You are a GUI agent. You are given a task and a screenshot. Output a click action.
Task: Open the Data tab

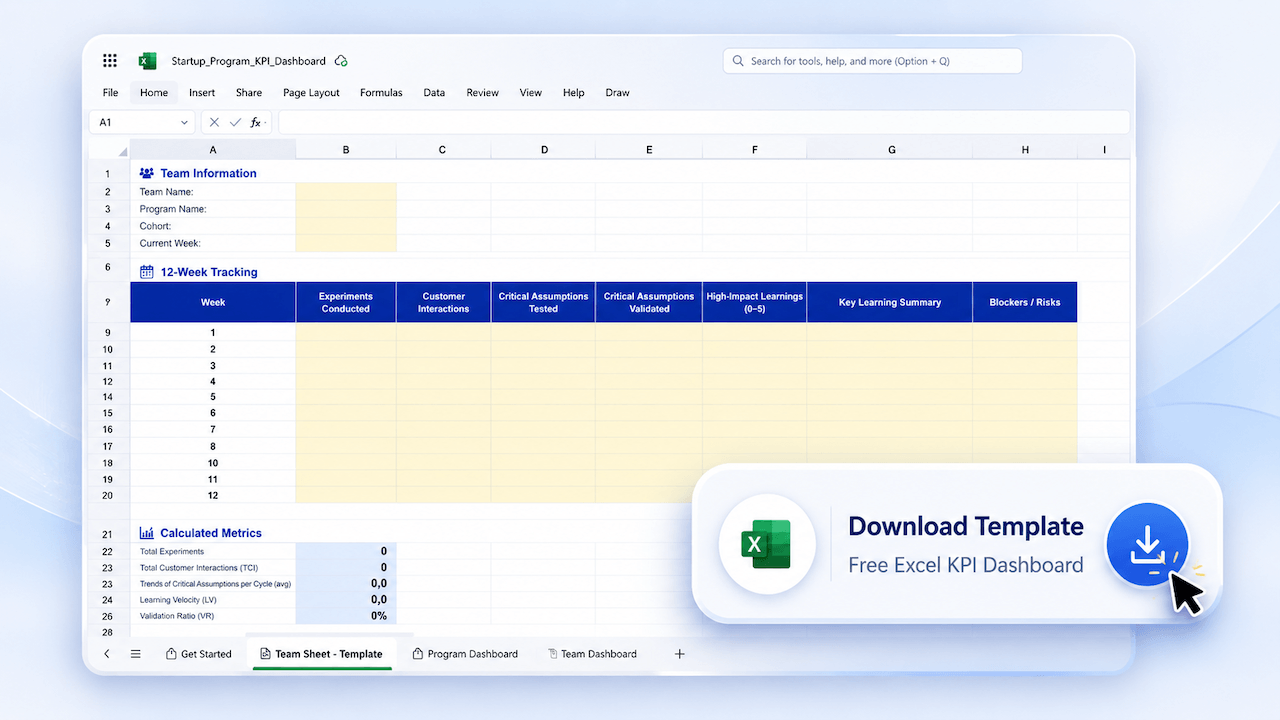click(x=434, y=93)
